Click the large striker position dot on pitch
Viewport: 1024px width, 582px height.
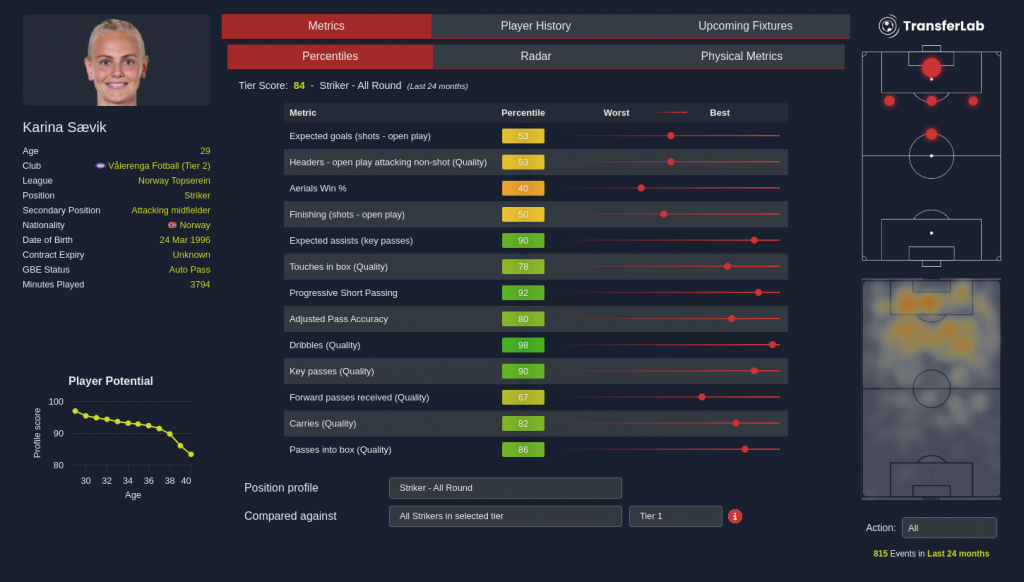point(931,67)
